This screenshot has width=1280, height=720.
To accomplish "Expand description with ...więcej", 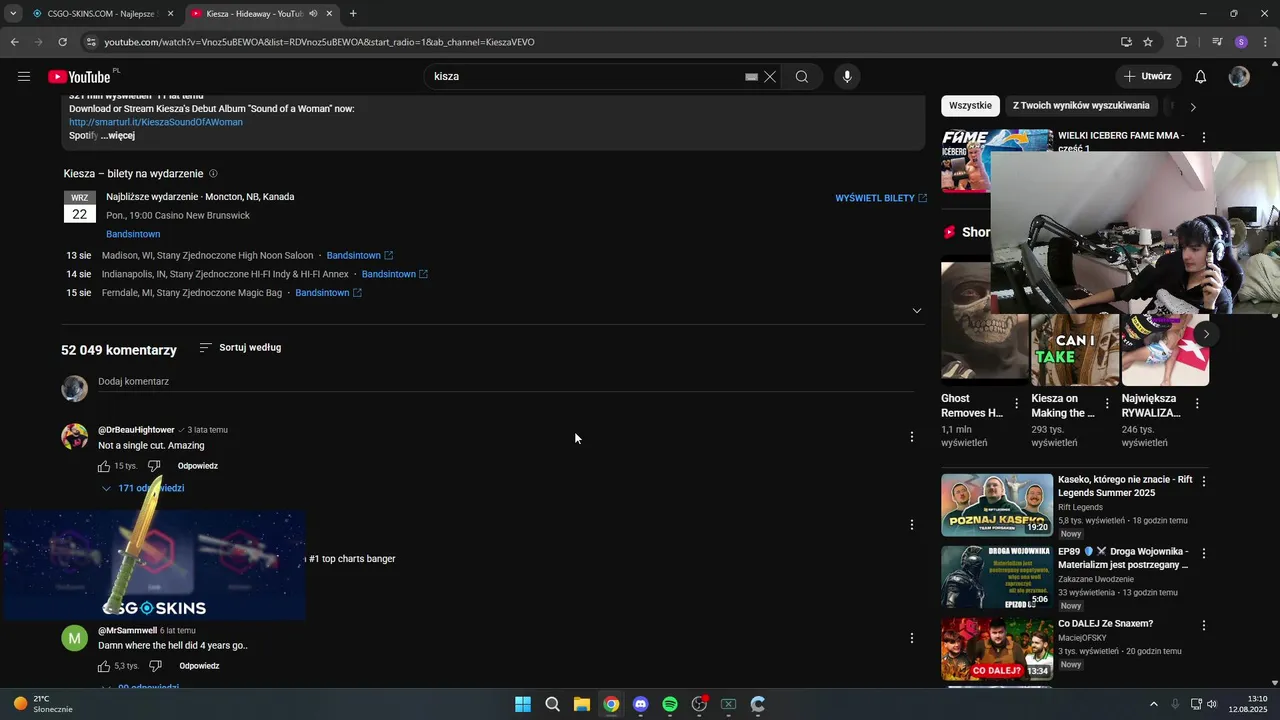I will [x=117, y=136].
